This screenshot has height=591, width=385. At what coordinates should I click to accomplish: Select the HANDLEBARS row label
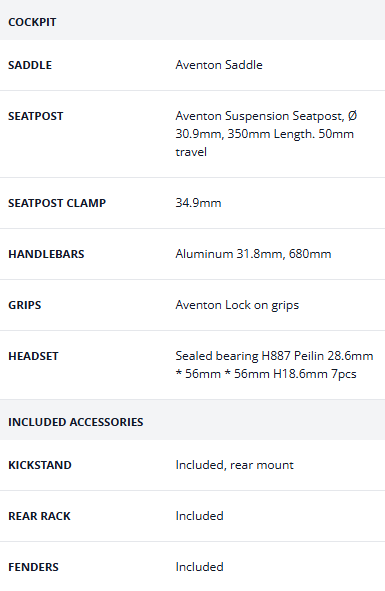[46, 254]
